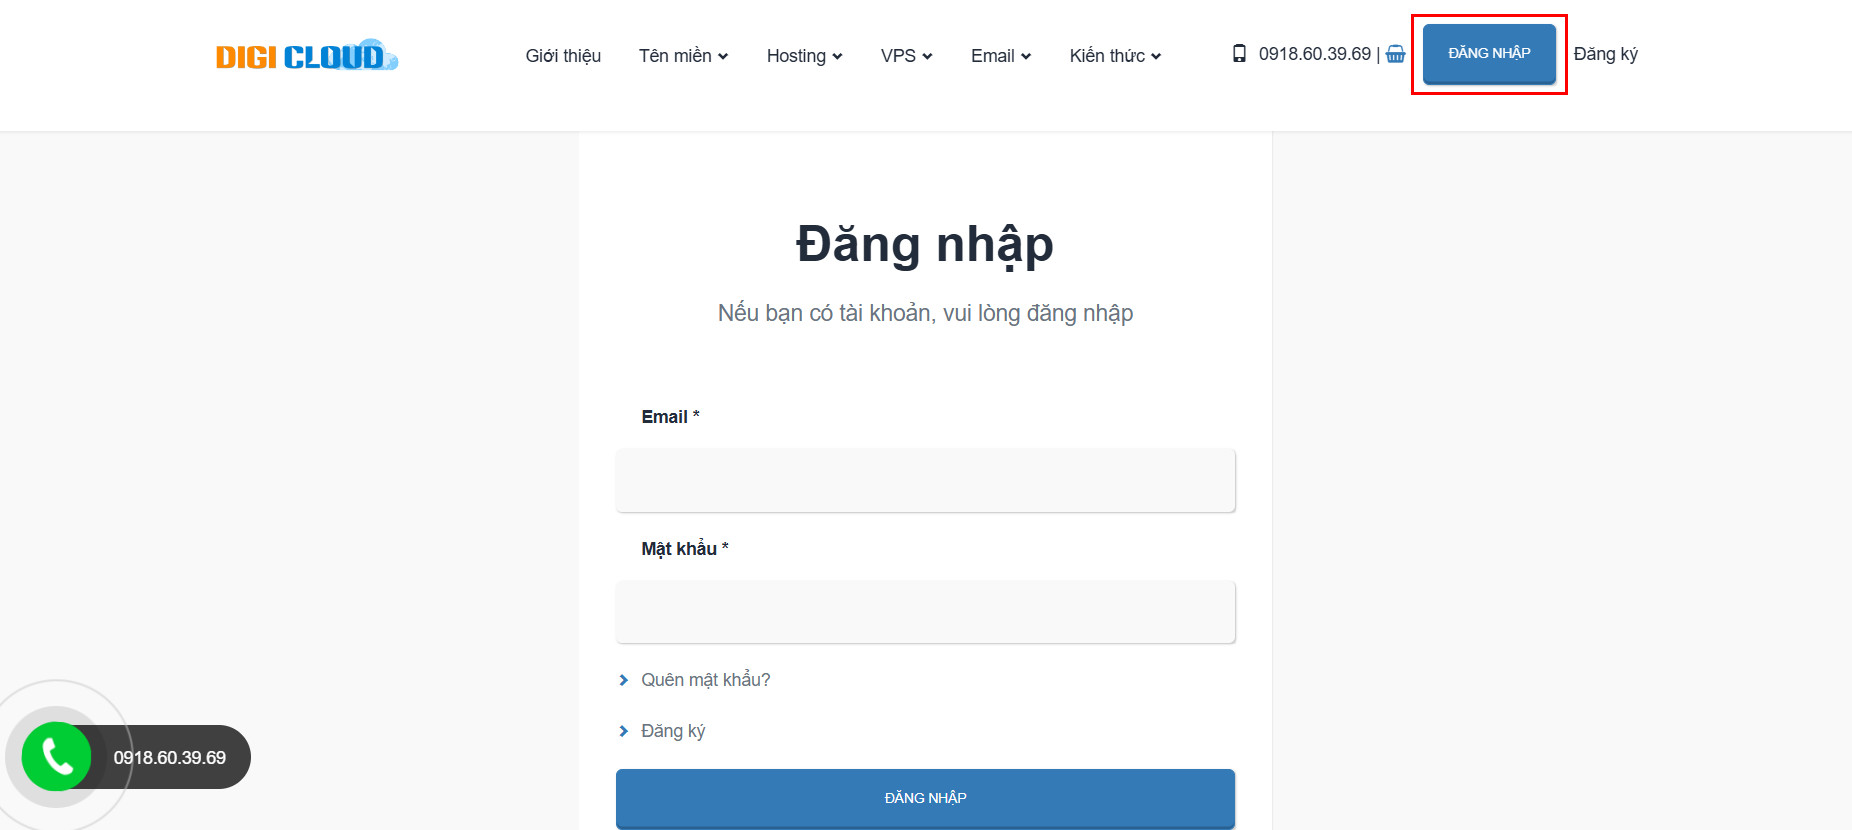The image size is (1852, 830).
Task: Click the arrow icon beside Quên mật khẩu
Action: click(x=624, y=680)
